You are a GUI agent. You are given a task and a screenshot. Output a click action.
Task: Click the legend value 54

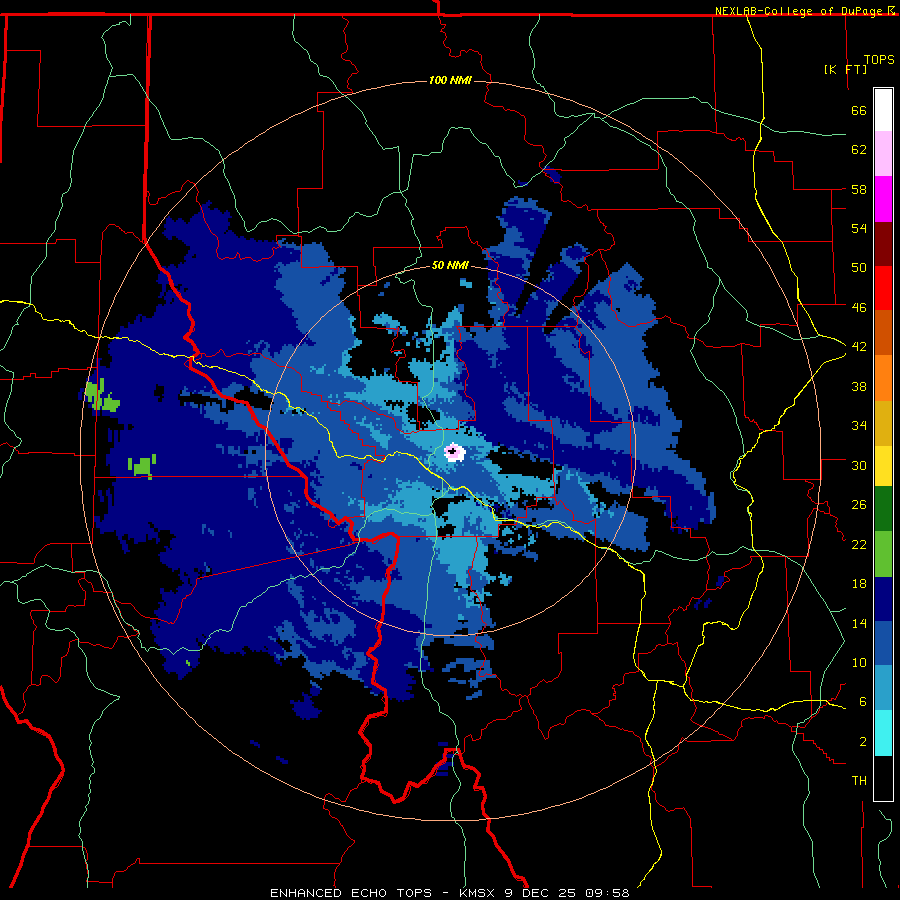859,228
